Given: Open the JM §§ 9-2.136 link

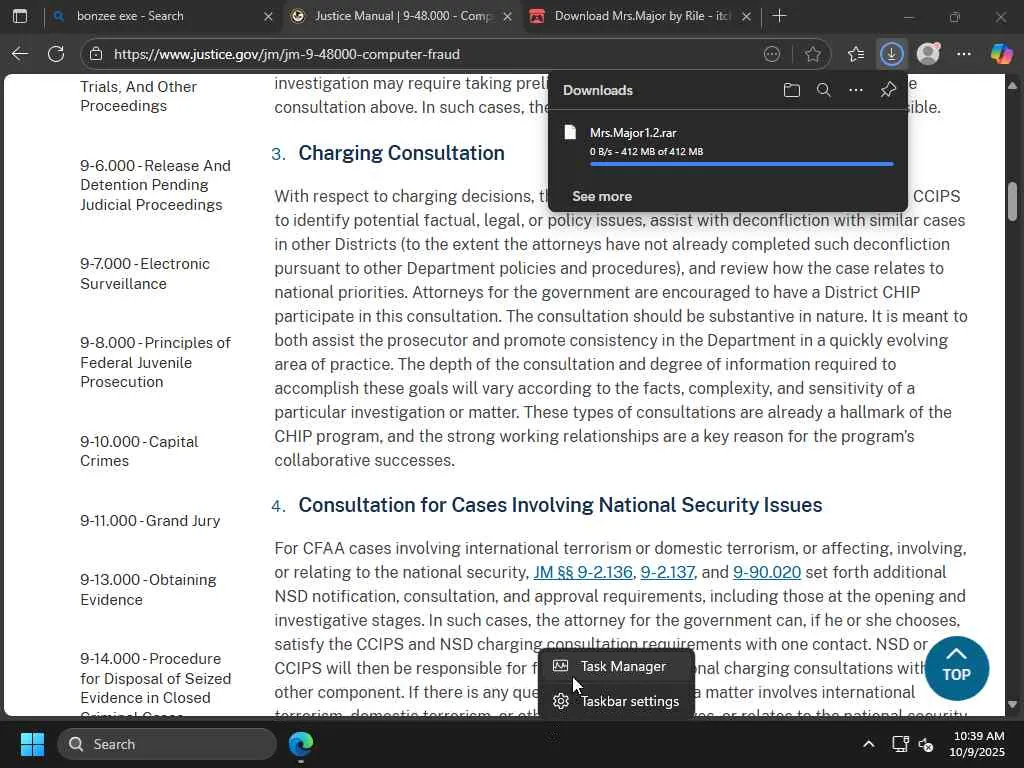Looking at the screenshot, I should [x=583, y=572].
